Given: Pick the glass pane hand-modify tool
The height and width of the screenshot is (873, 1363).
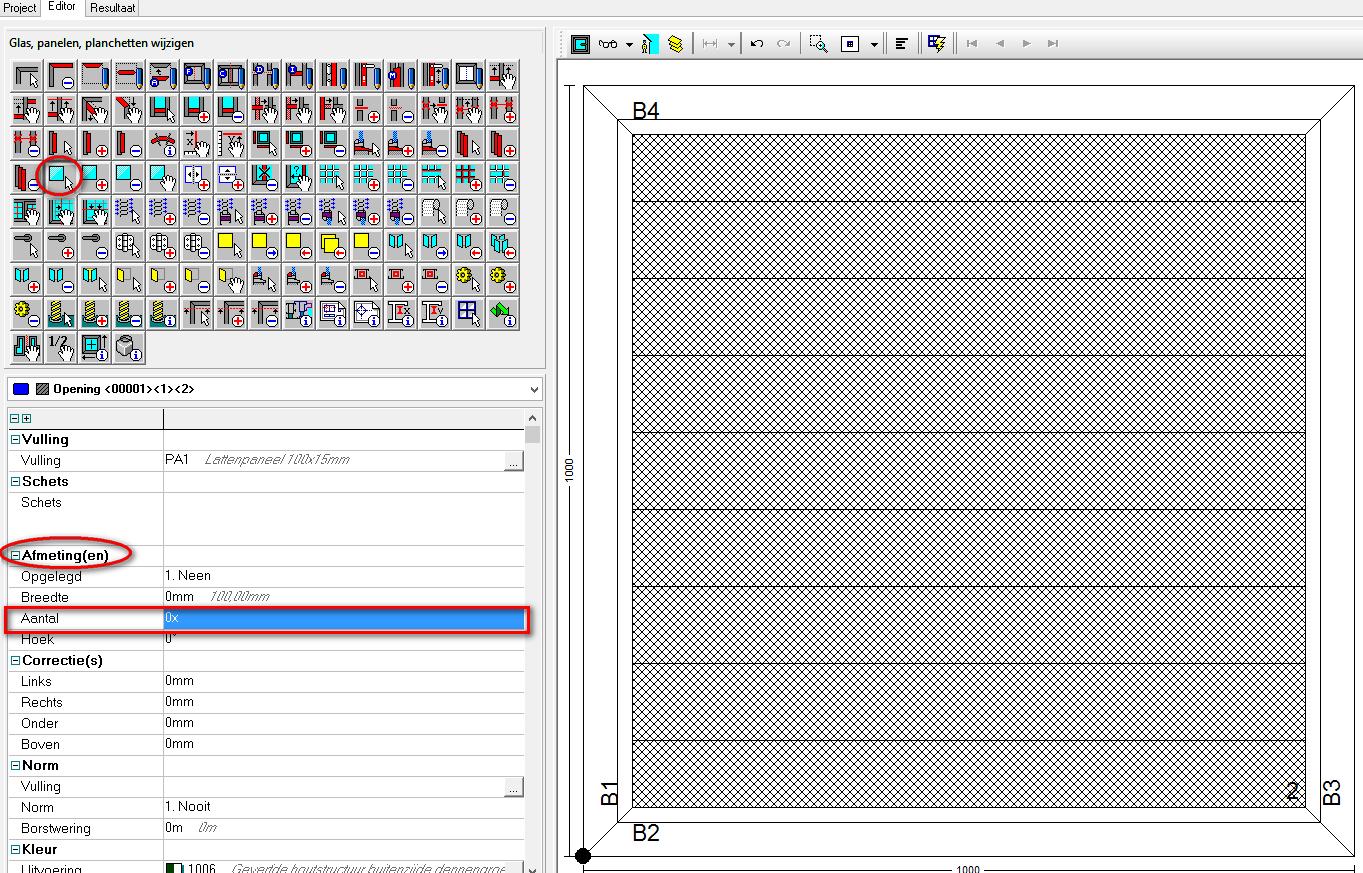Looking at the screenshot, I should pos(163,177).
